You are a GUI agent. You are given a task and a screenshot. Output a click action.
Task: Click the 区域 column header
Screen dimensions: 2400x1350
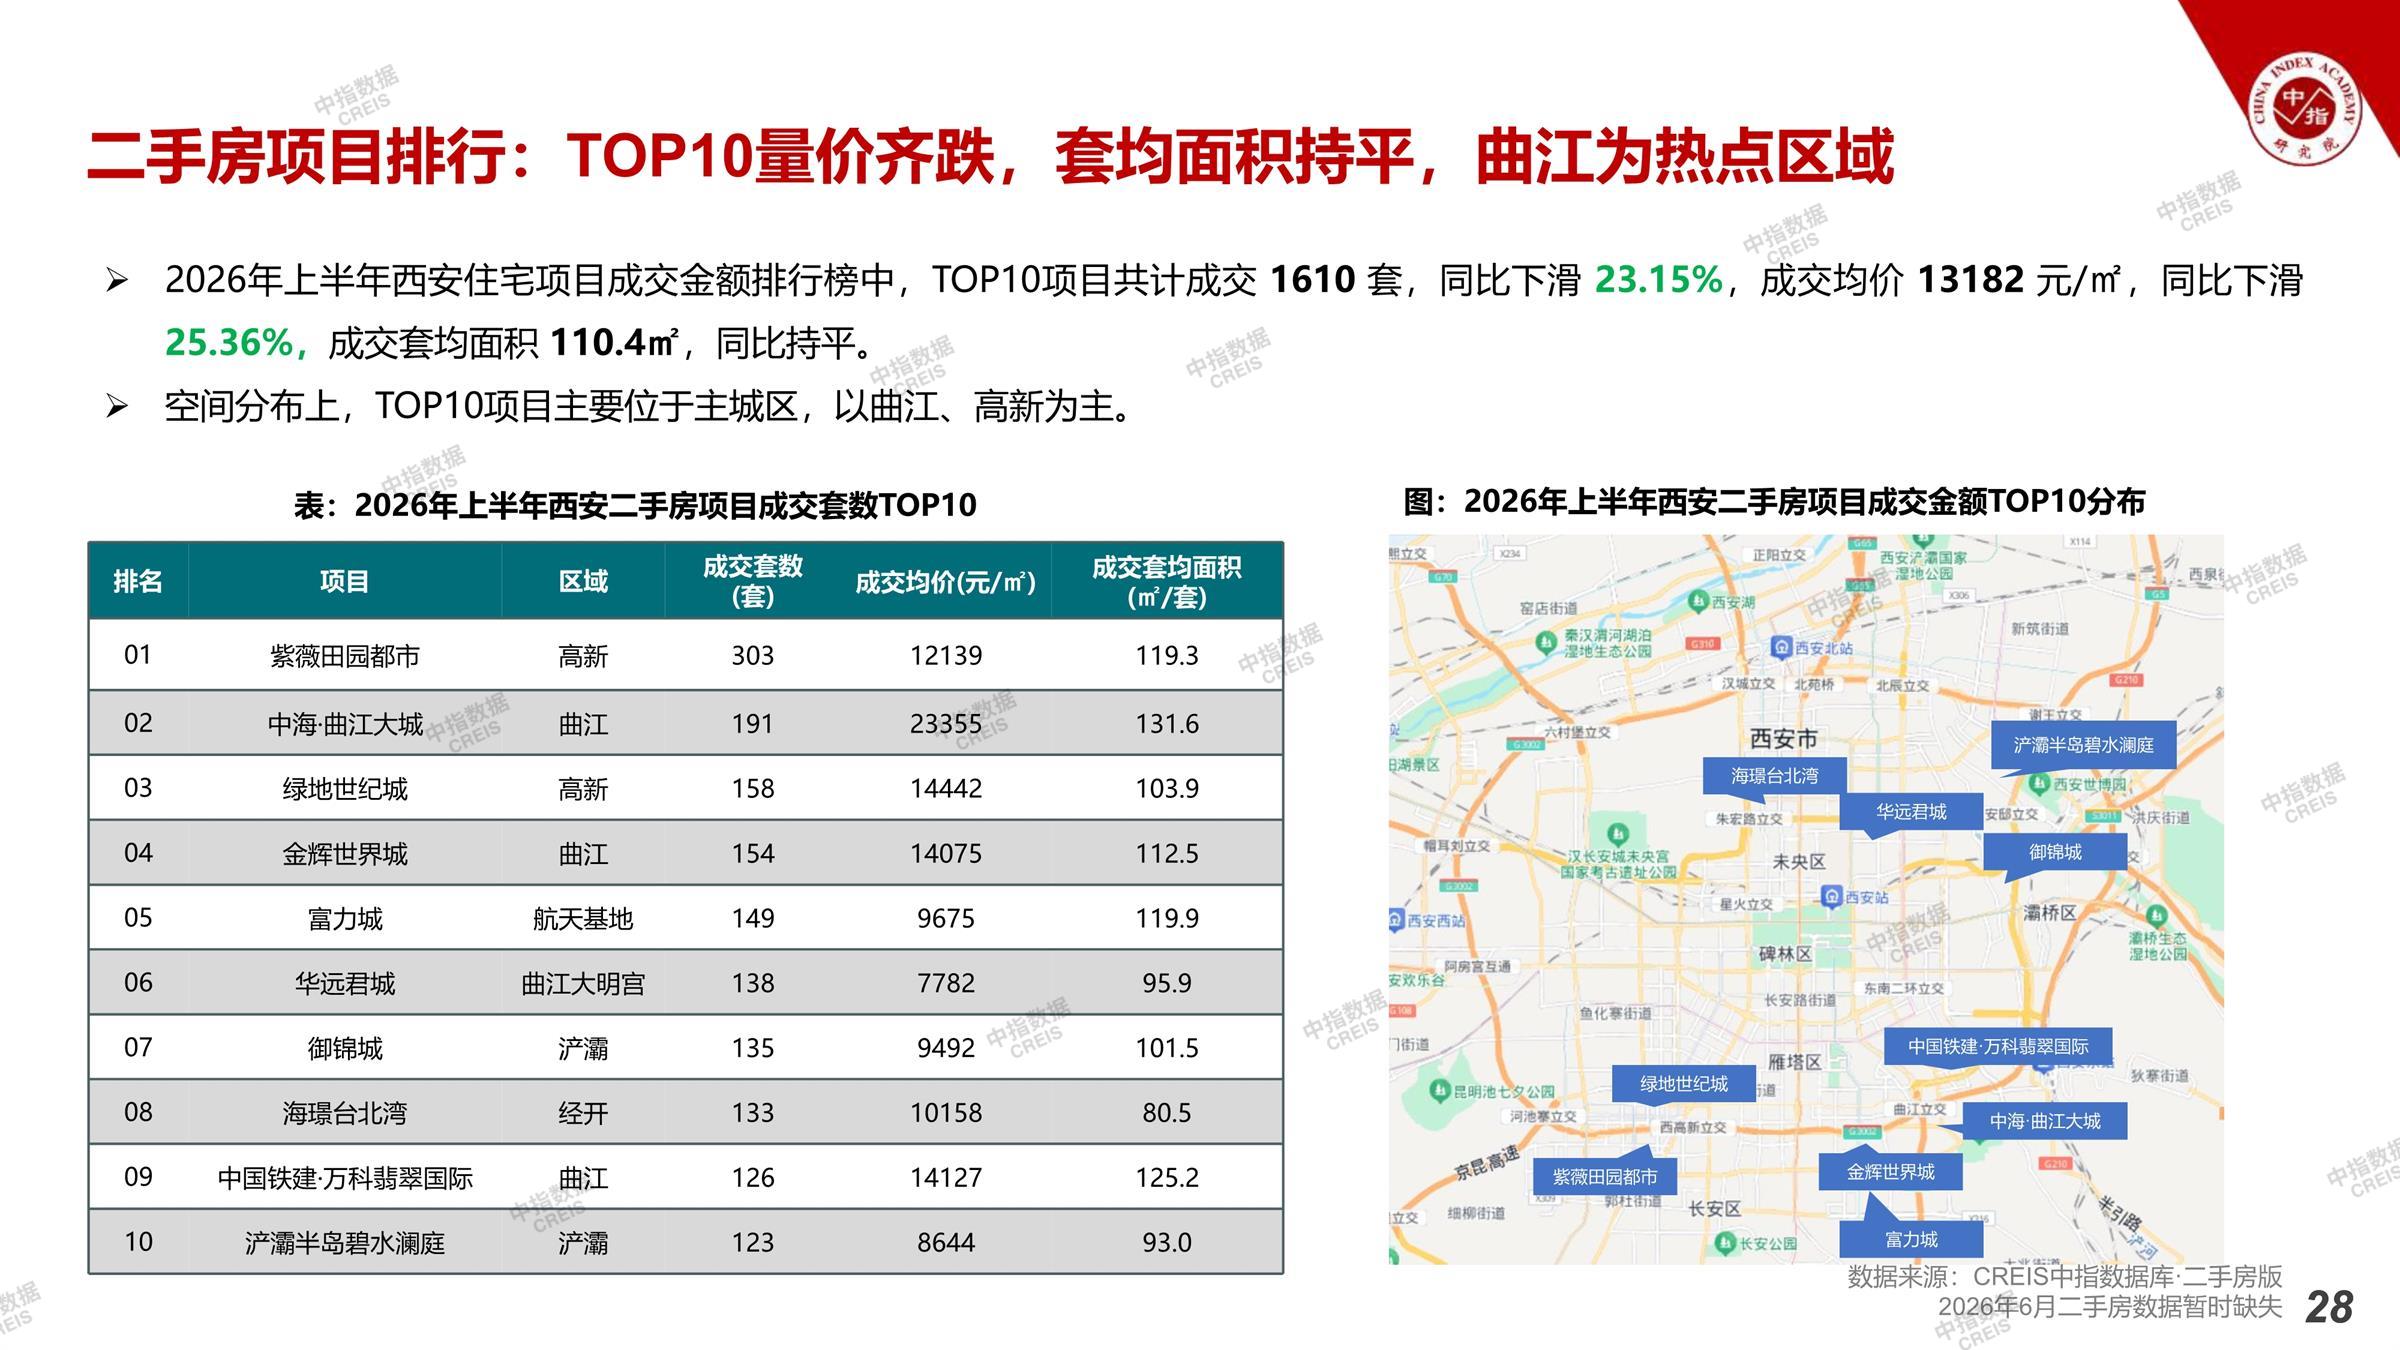click(583, 581)
